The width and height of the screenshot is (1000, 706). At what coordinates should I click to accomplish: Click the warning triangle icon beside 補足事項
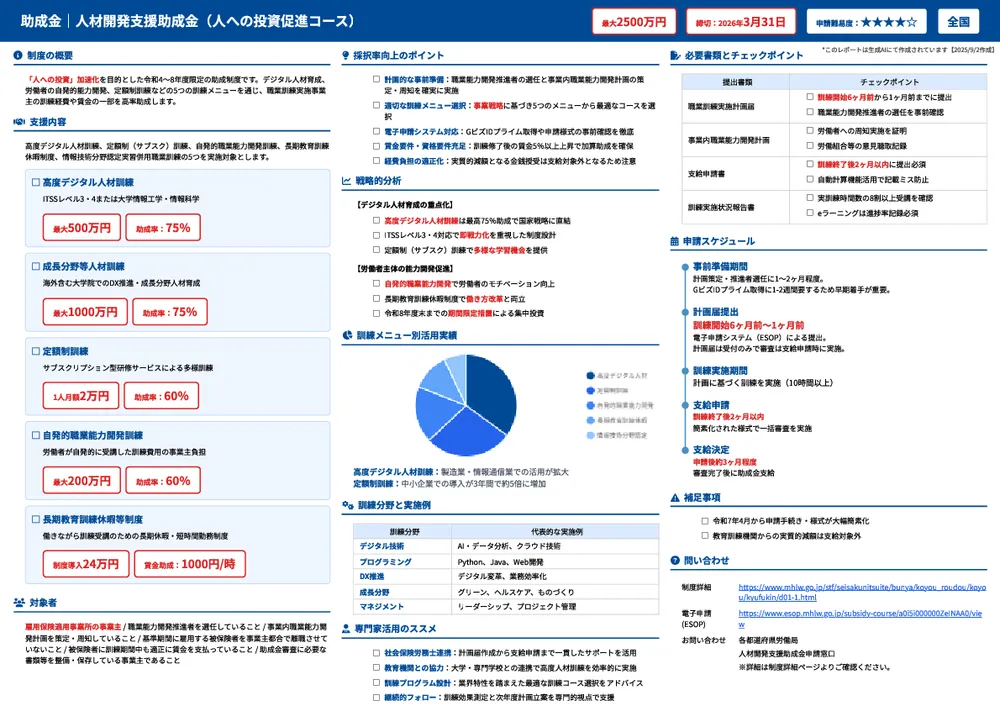675,497
